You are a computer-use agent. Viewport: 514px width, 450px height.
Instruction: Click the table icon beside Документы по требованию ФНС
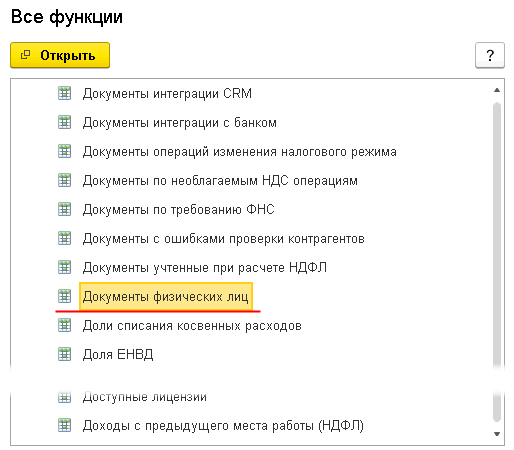[x=64, y=209]
